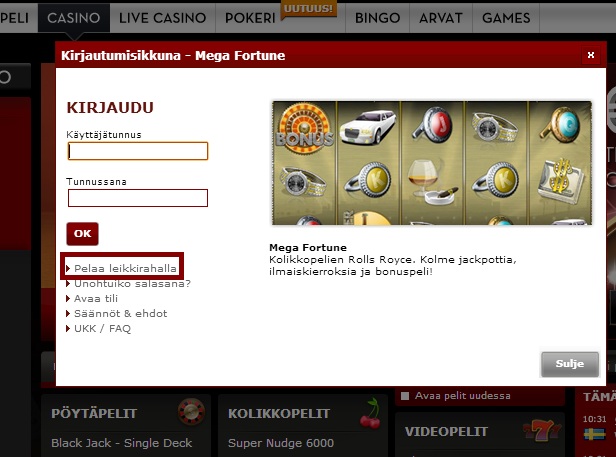Click the triangle beside Säännöt & ehdot
Viewport: 616px width, 457px height.
tap(68, 314)
